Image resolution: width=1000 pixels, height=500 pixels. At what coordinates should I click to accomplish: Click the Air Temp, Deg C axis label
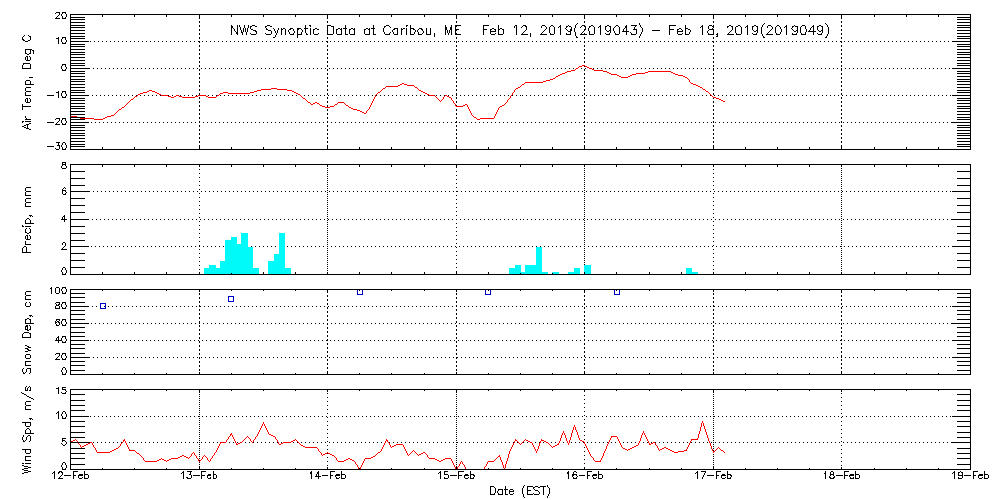[x=27, y=82]
